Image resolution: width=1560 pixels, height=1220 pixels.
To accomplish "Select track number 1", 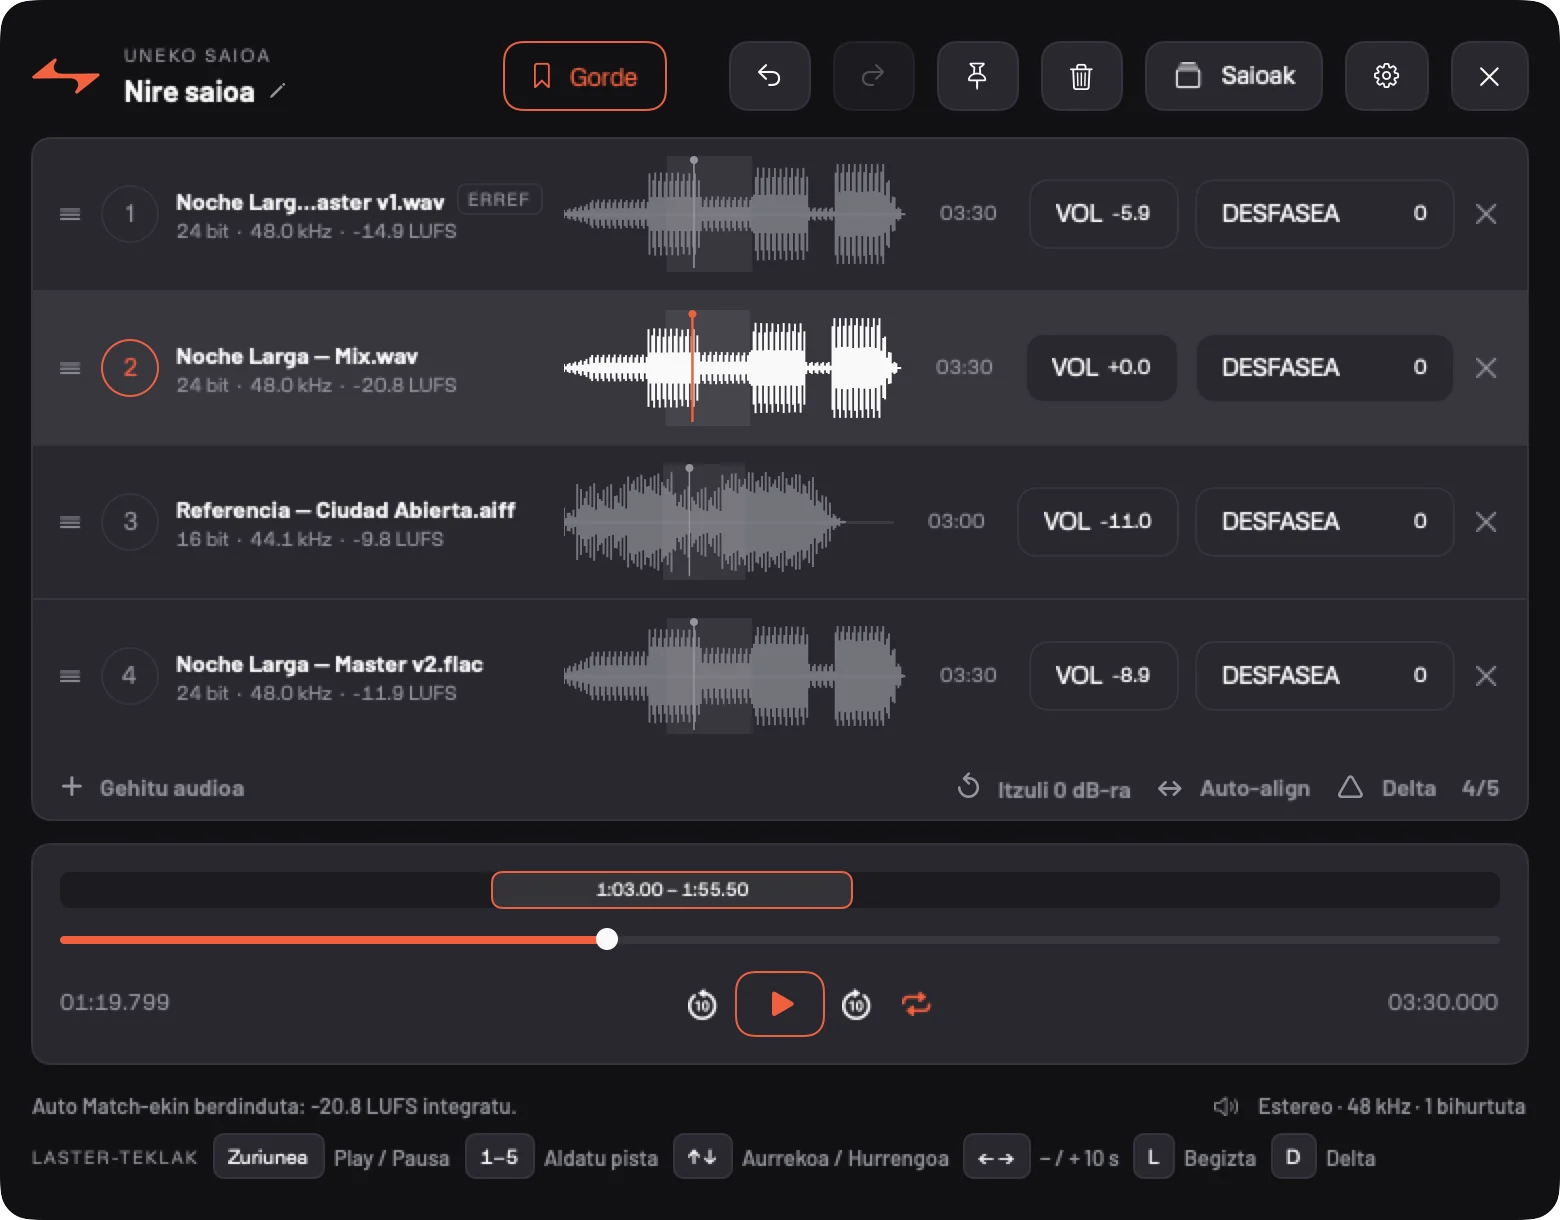I will (x=130, y=214).
